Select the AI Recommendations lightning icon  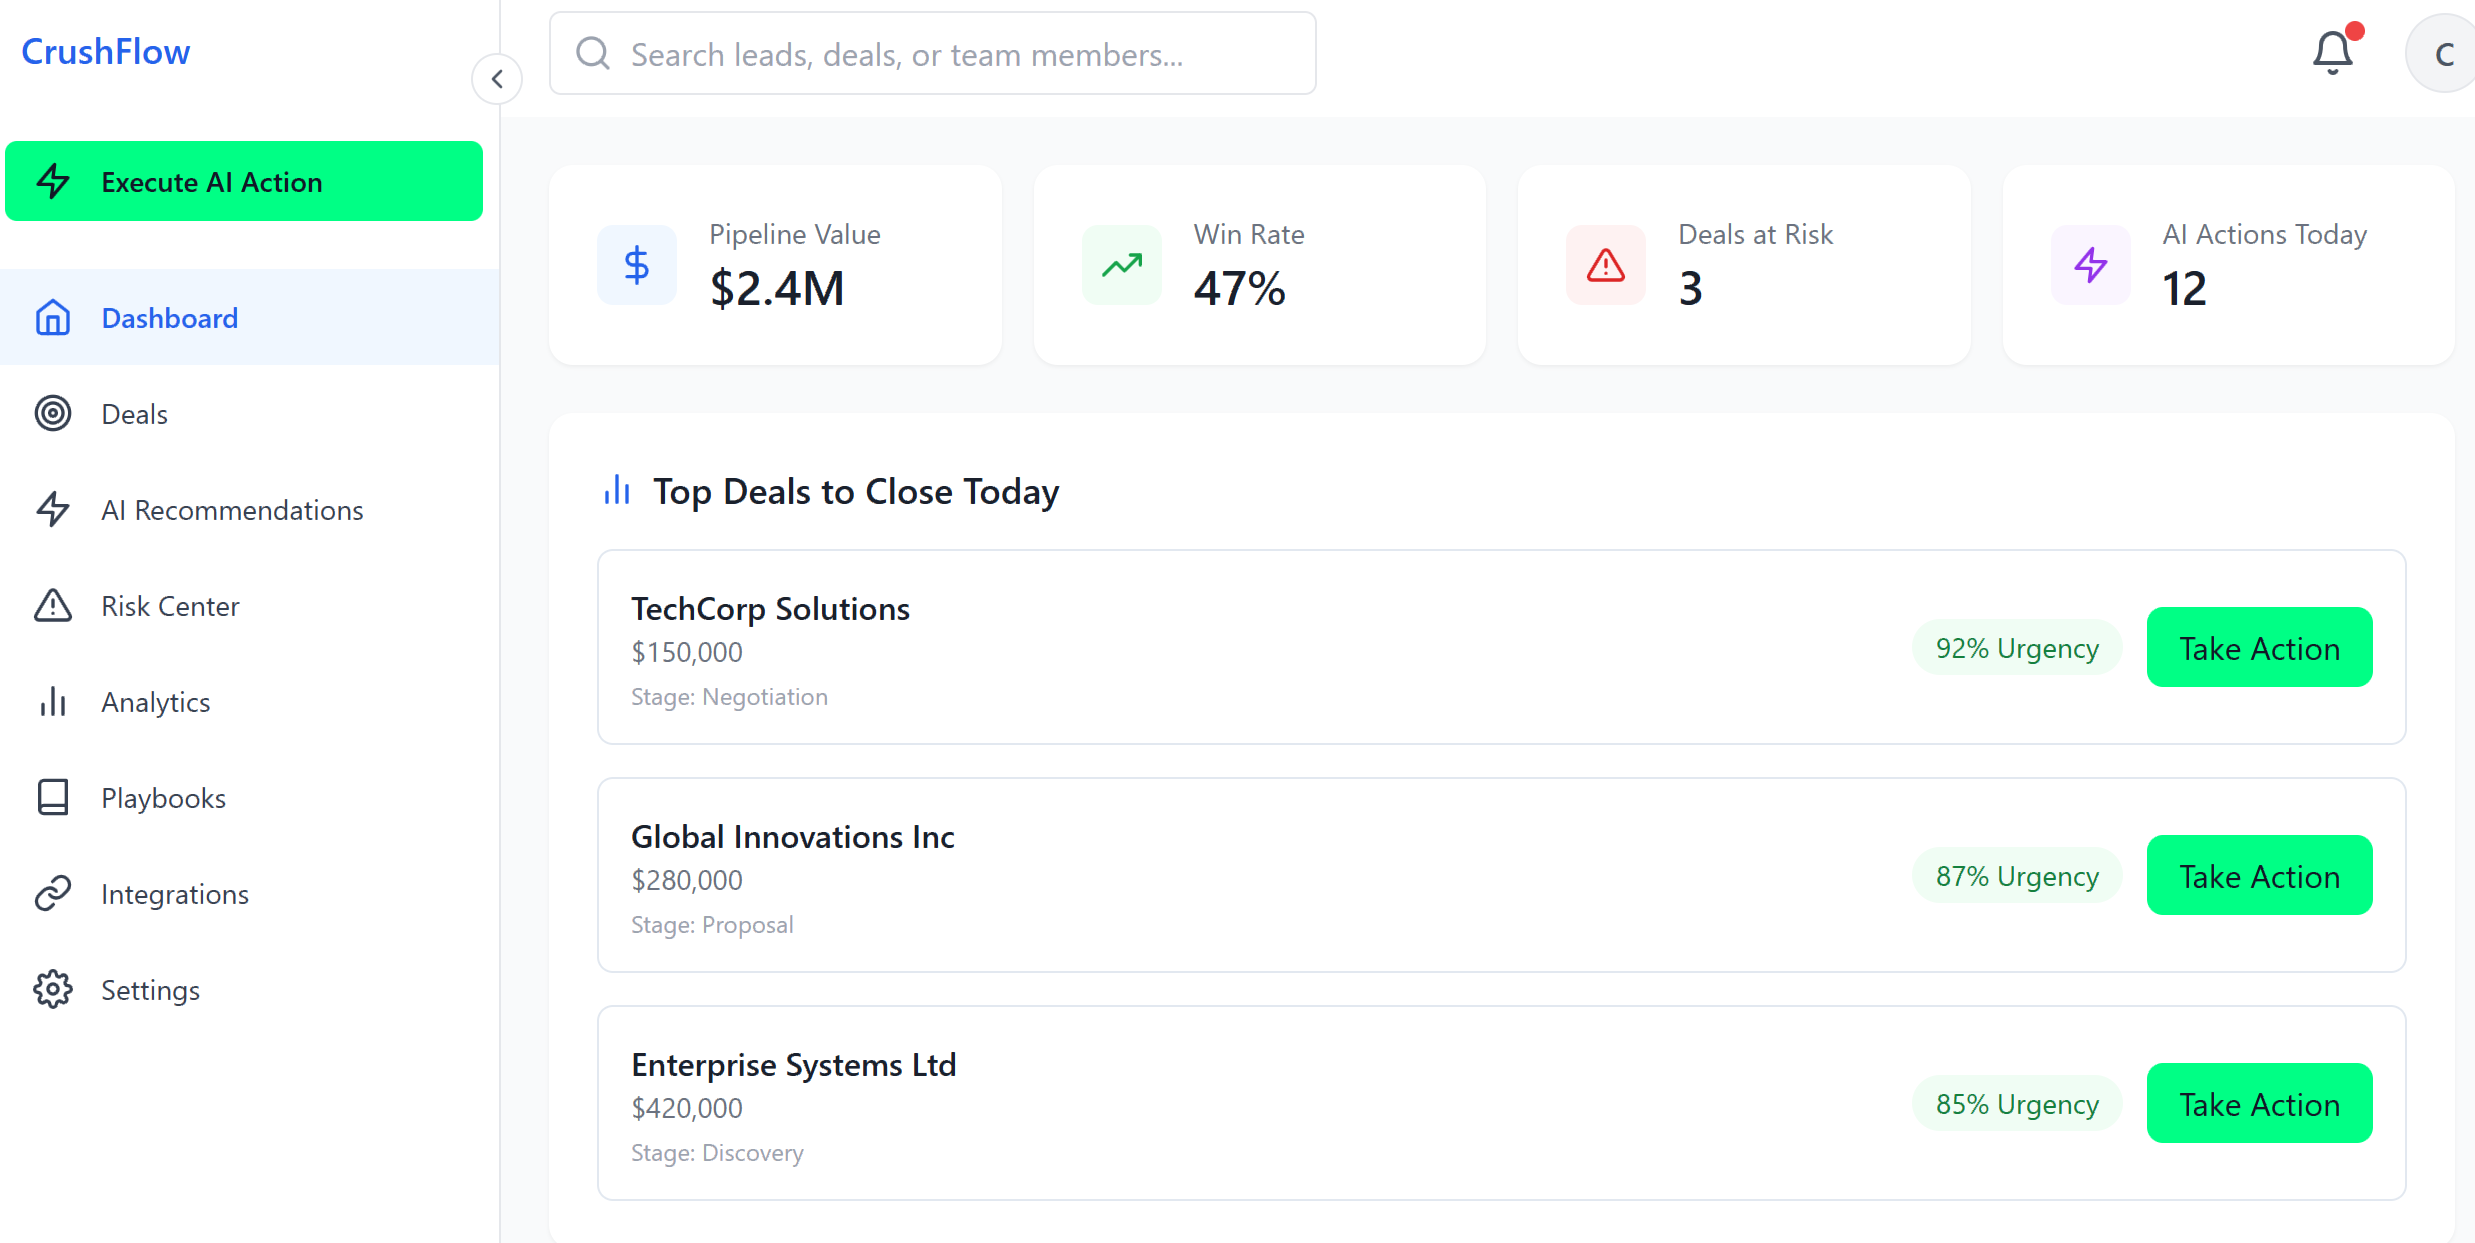click(52, 509)
